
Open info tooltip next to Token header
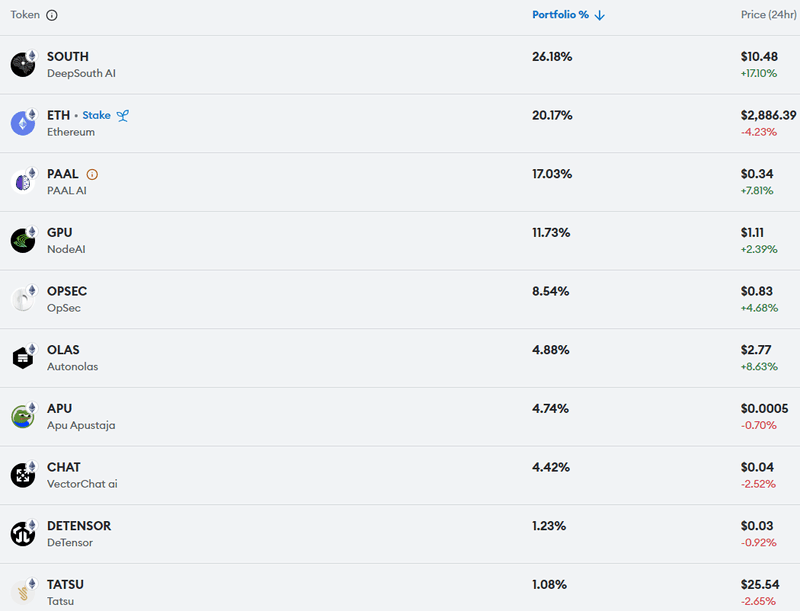pos(52,15)
